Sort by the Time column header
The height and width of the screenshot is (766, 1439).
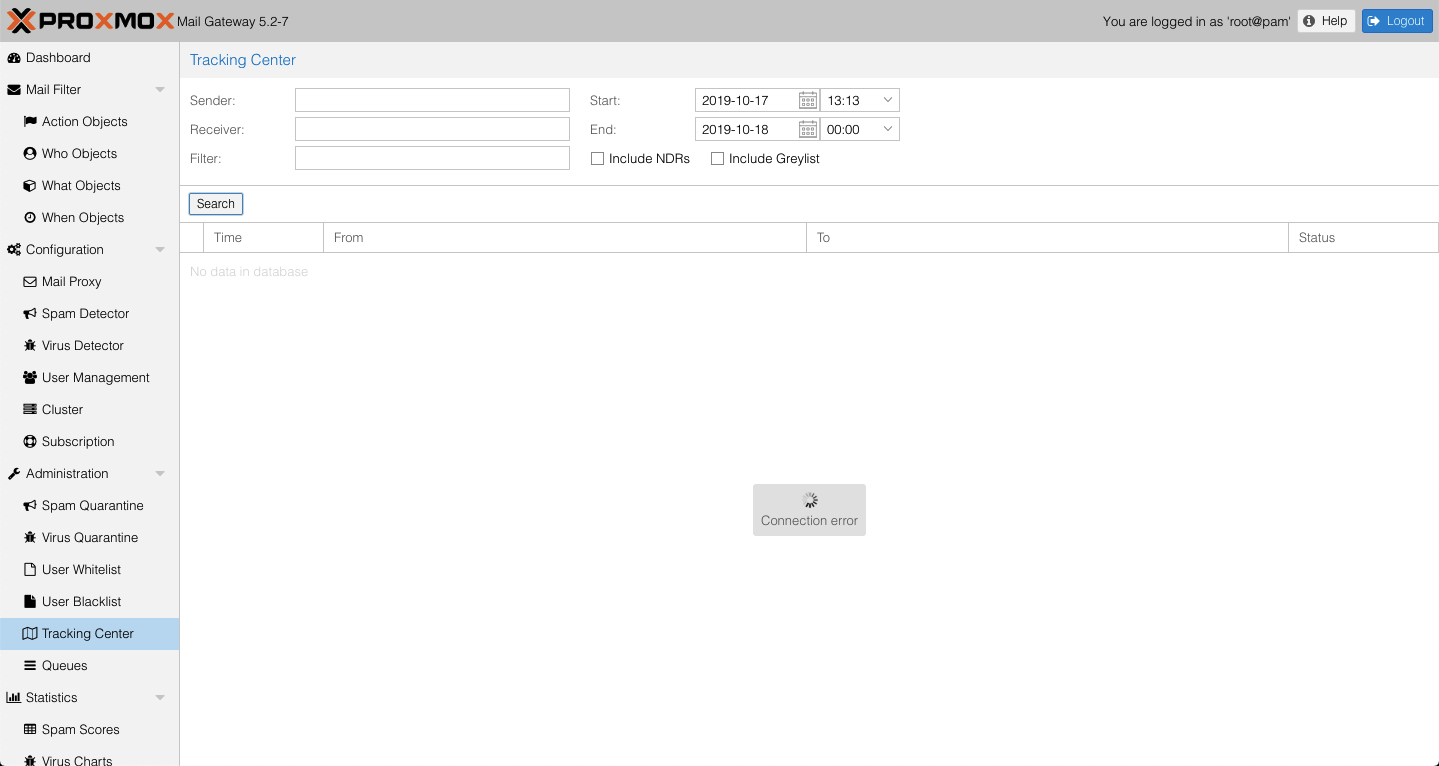click(262, 238)
